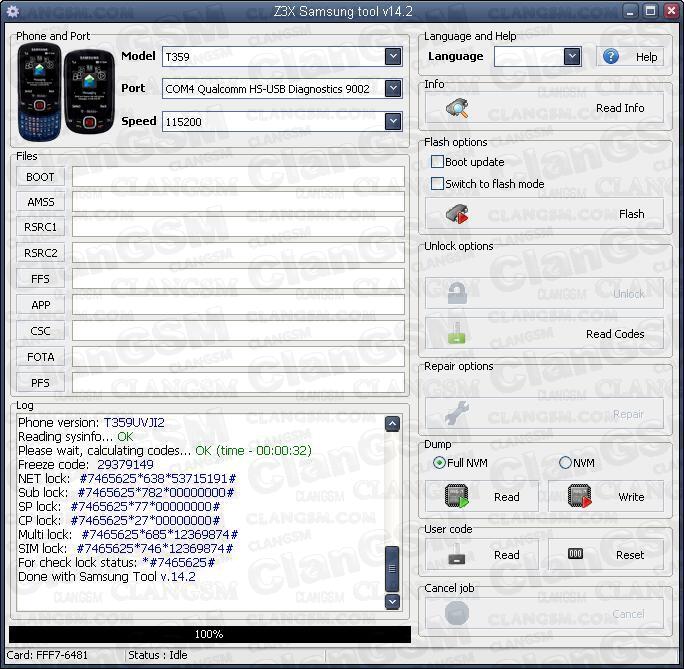Click the Read Info magnifier icon
The width and height of the screenshot is (684, 669).
point(457,108)
